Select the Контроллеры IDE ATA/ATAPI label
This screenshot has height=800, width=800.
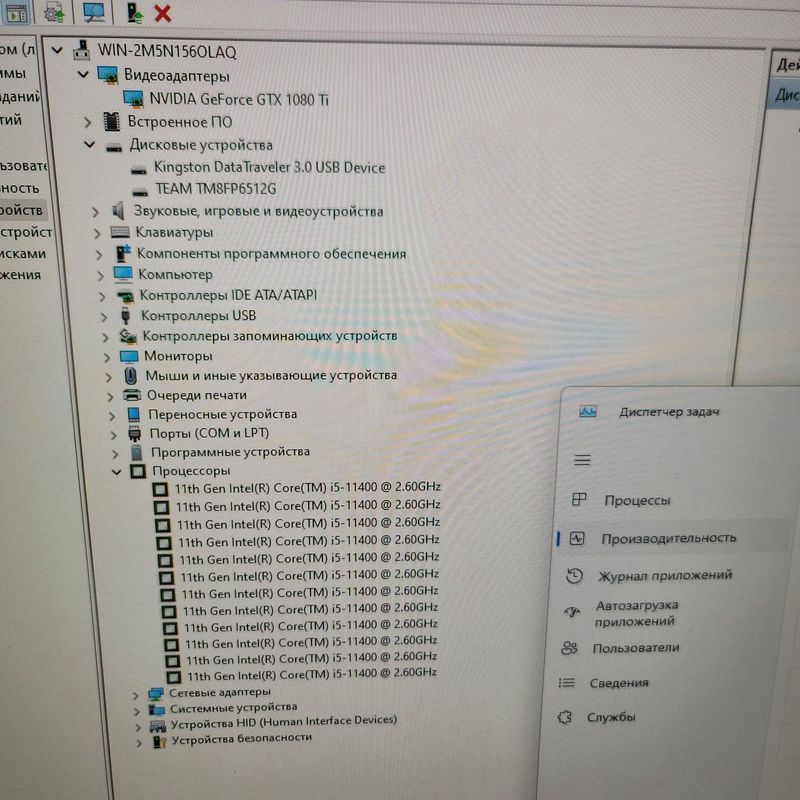(x=229, y=295)
